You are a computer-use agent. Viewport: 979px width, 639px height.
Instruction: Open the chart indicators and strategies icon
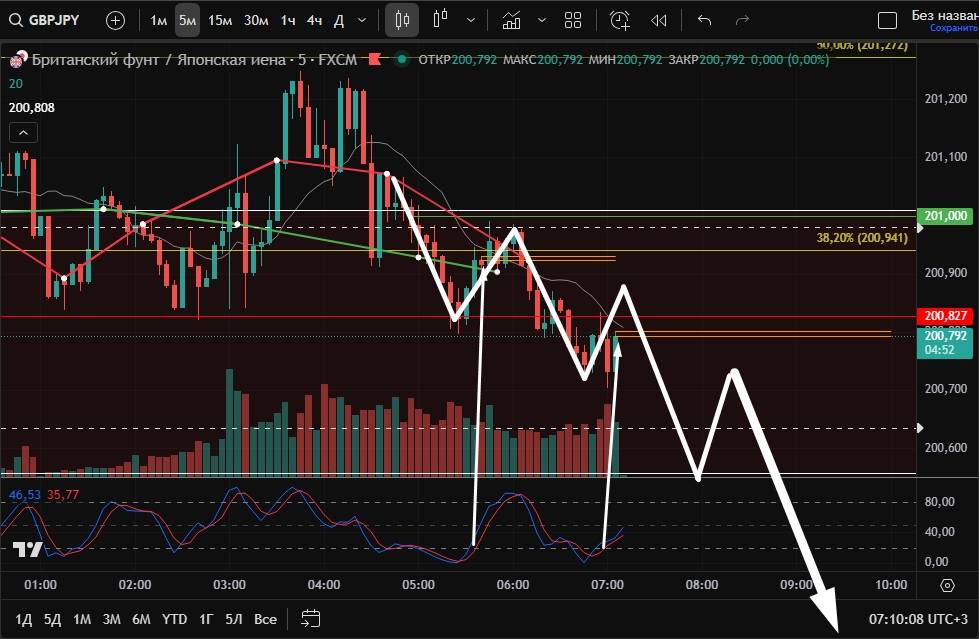(512, 20)
